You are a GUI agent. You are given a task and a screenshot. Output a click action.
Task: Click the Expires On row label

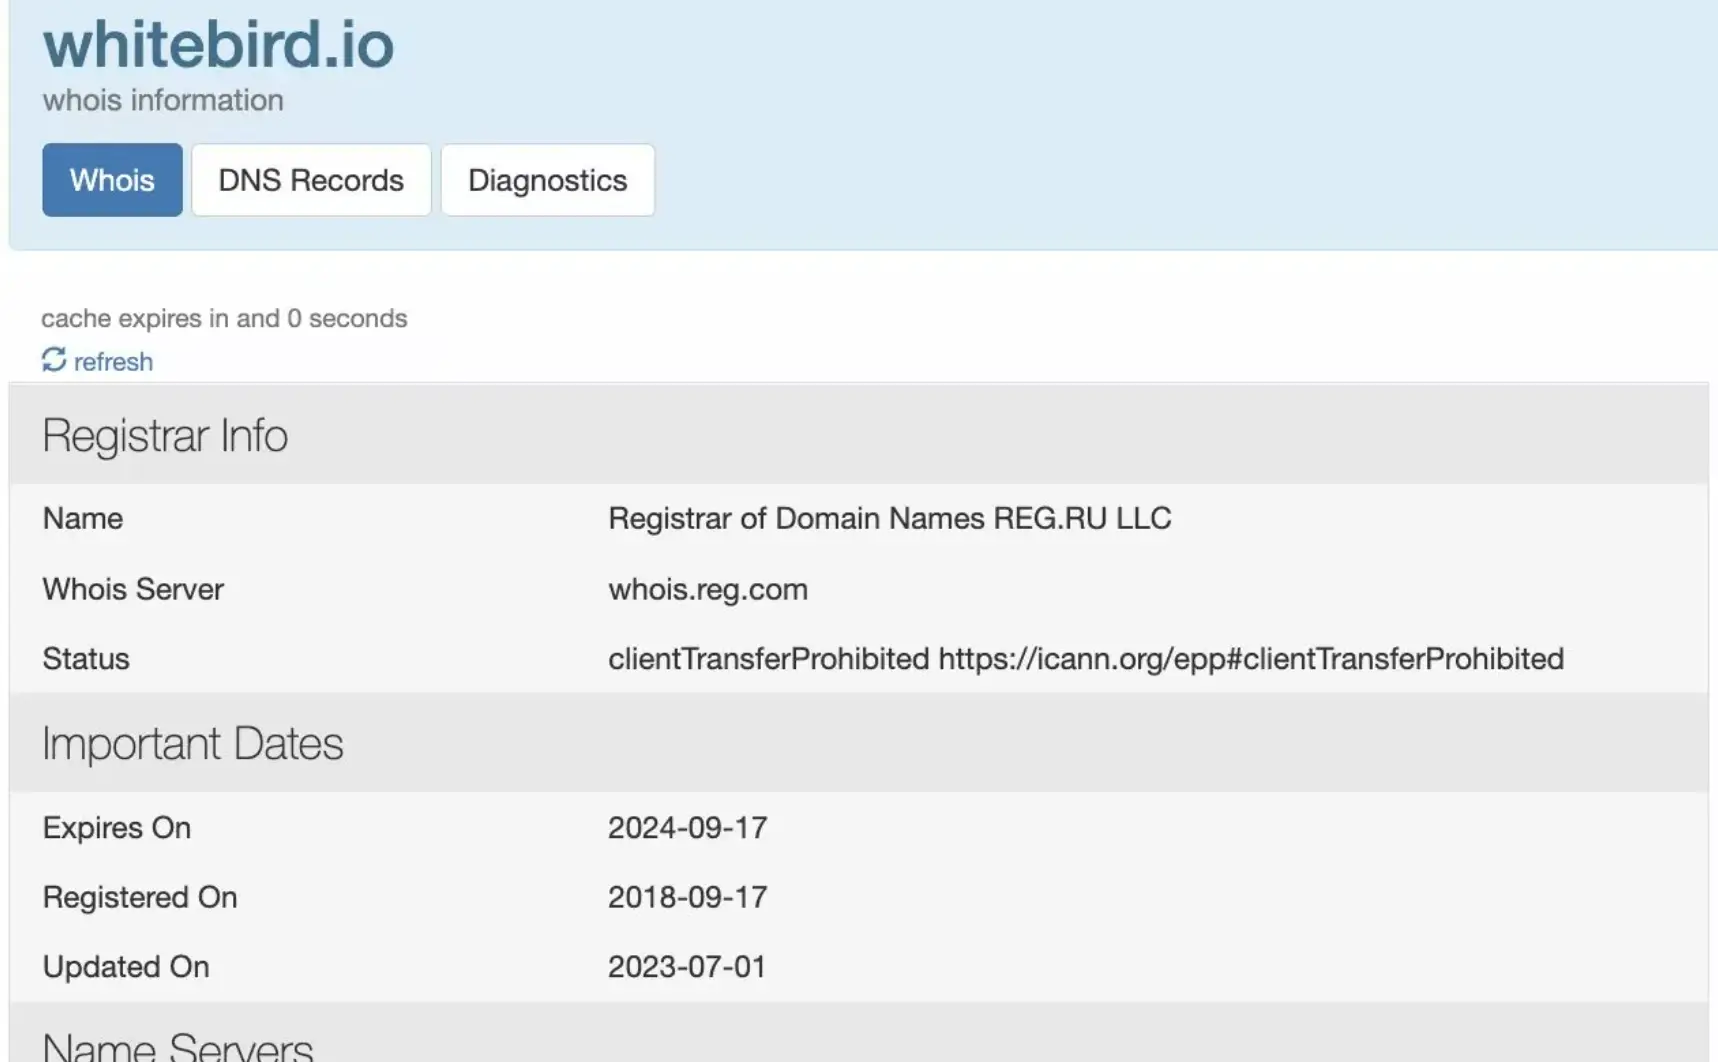[x=116, y=828]
